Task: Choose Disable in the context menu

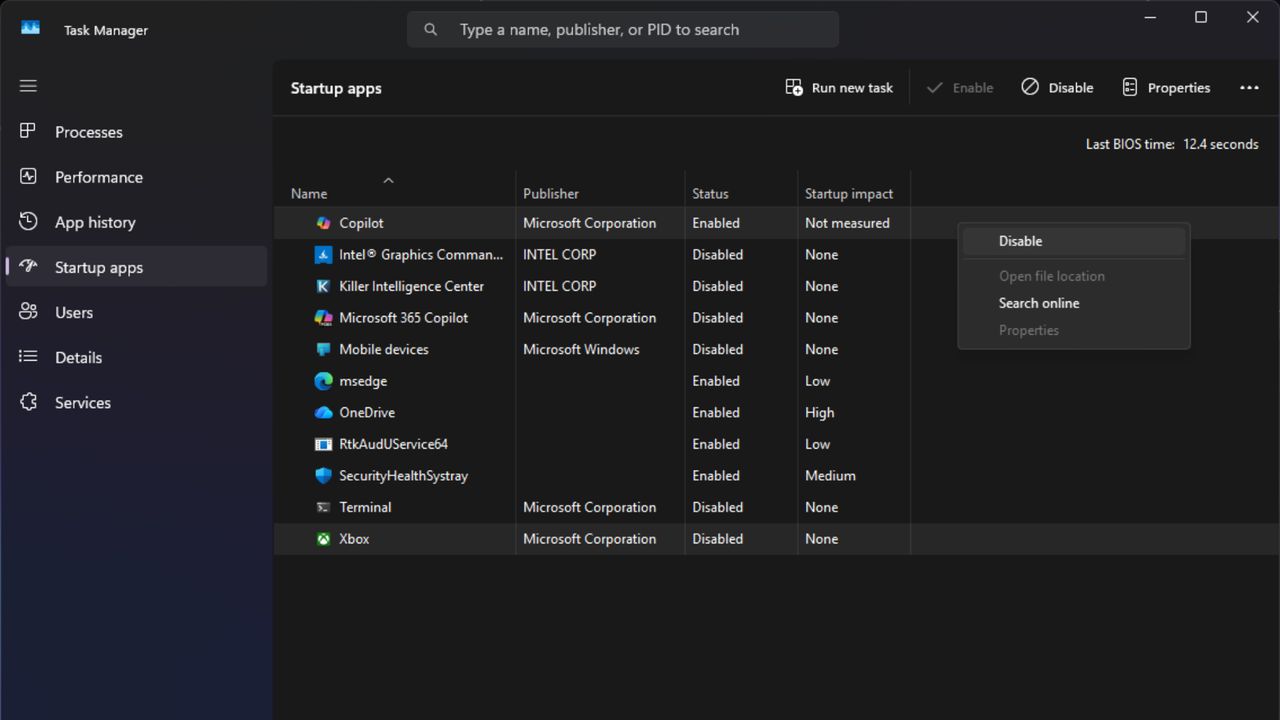Action: [1074, 241]
